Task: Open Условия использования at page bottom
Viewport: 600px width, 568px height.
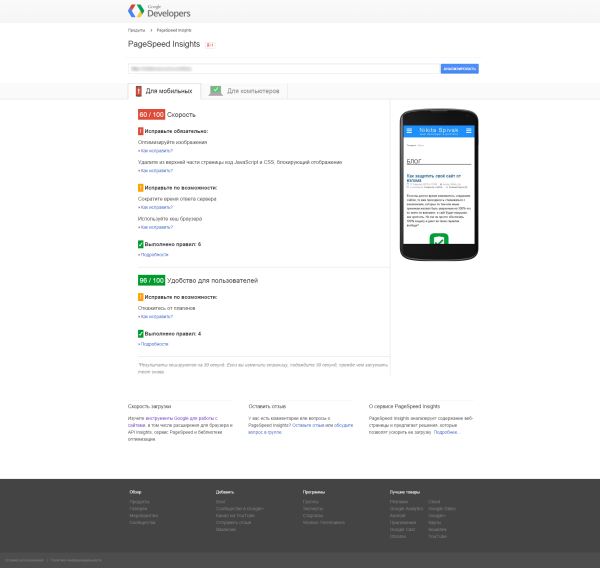Action: (24, 560)
